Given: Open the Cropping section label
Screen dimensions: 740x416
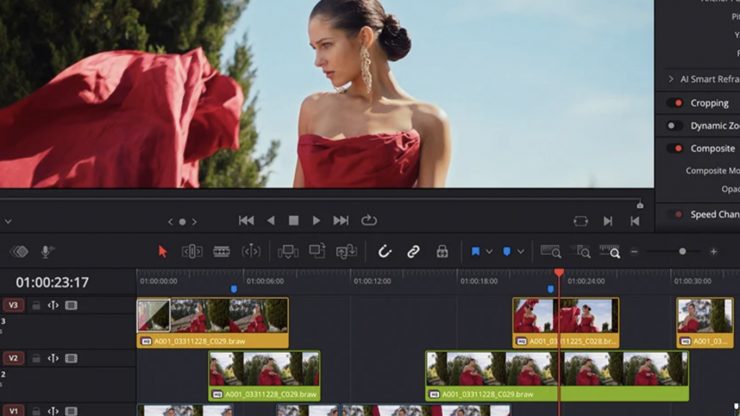Looking at the screenshot, I should click(709, 103).
